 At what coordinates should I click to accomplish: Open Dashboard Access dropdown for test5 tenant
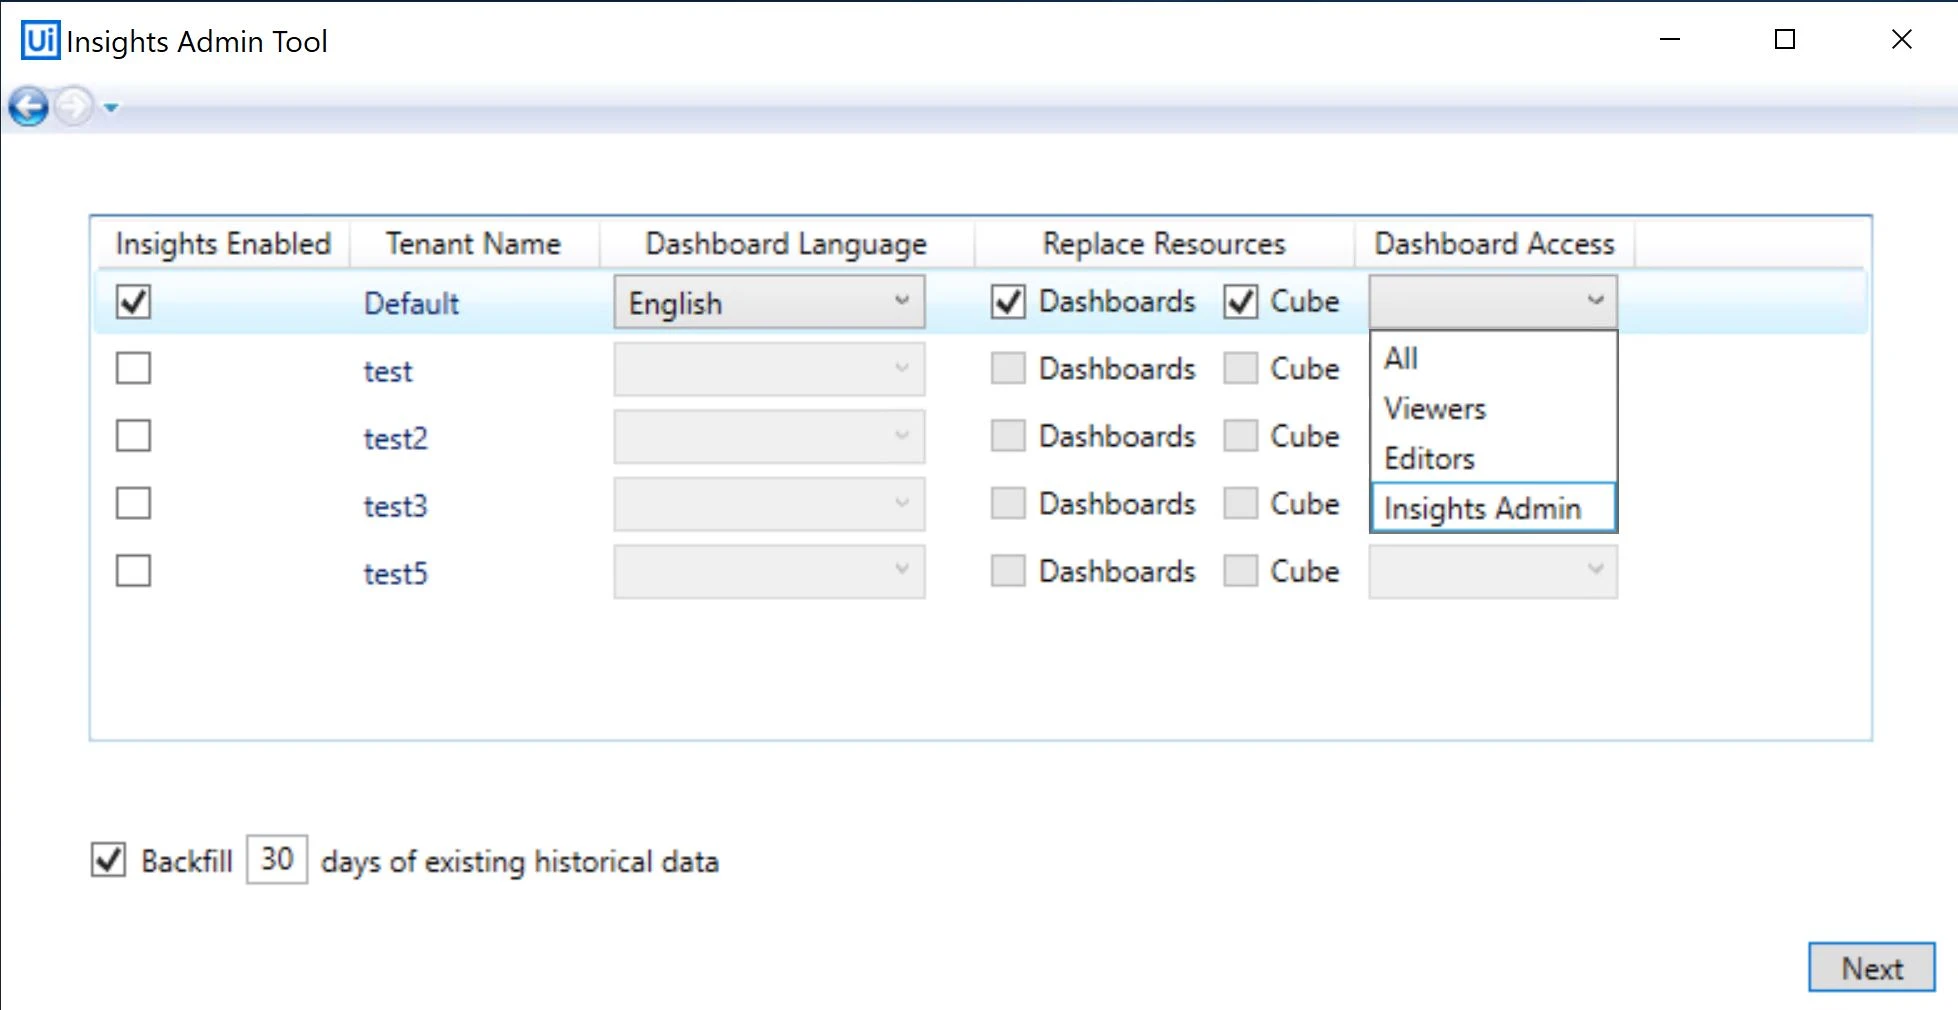[x=1493, y=572]
